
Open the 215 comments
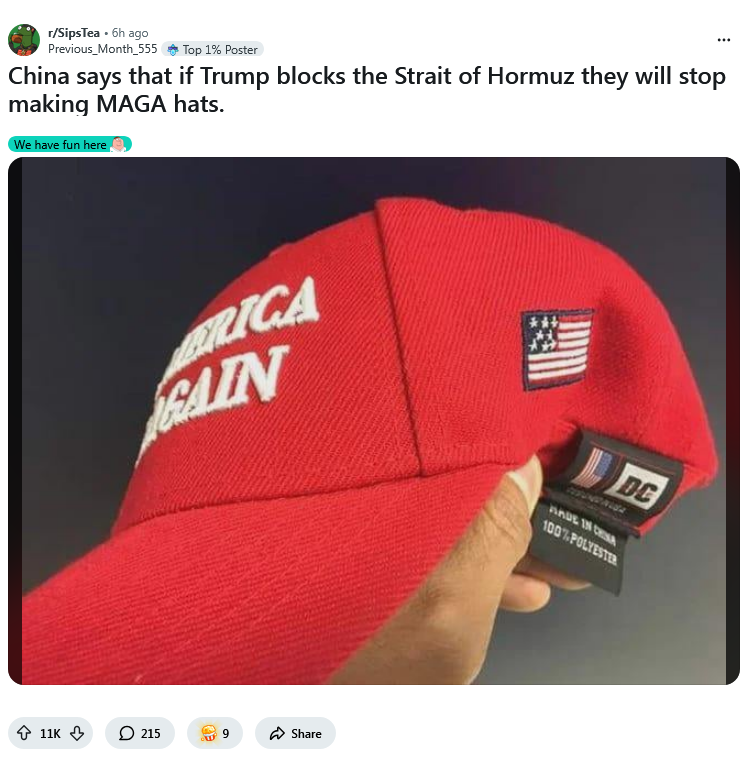click(x=140, y=733)
